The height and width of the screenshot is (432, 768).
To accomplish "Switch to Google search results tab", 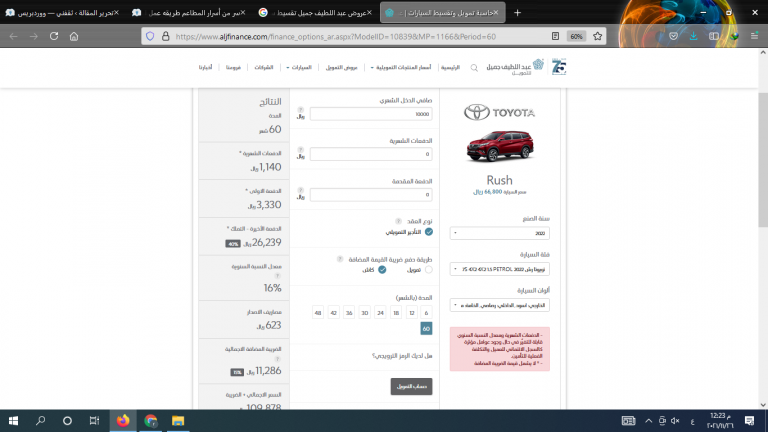I will click(315, 13).
